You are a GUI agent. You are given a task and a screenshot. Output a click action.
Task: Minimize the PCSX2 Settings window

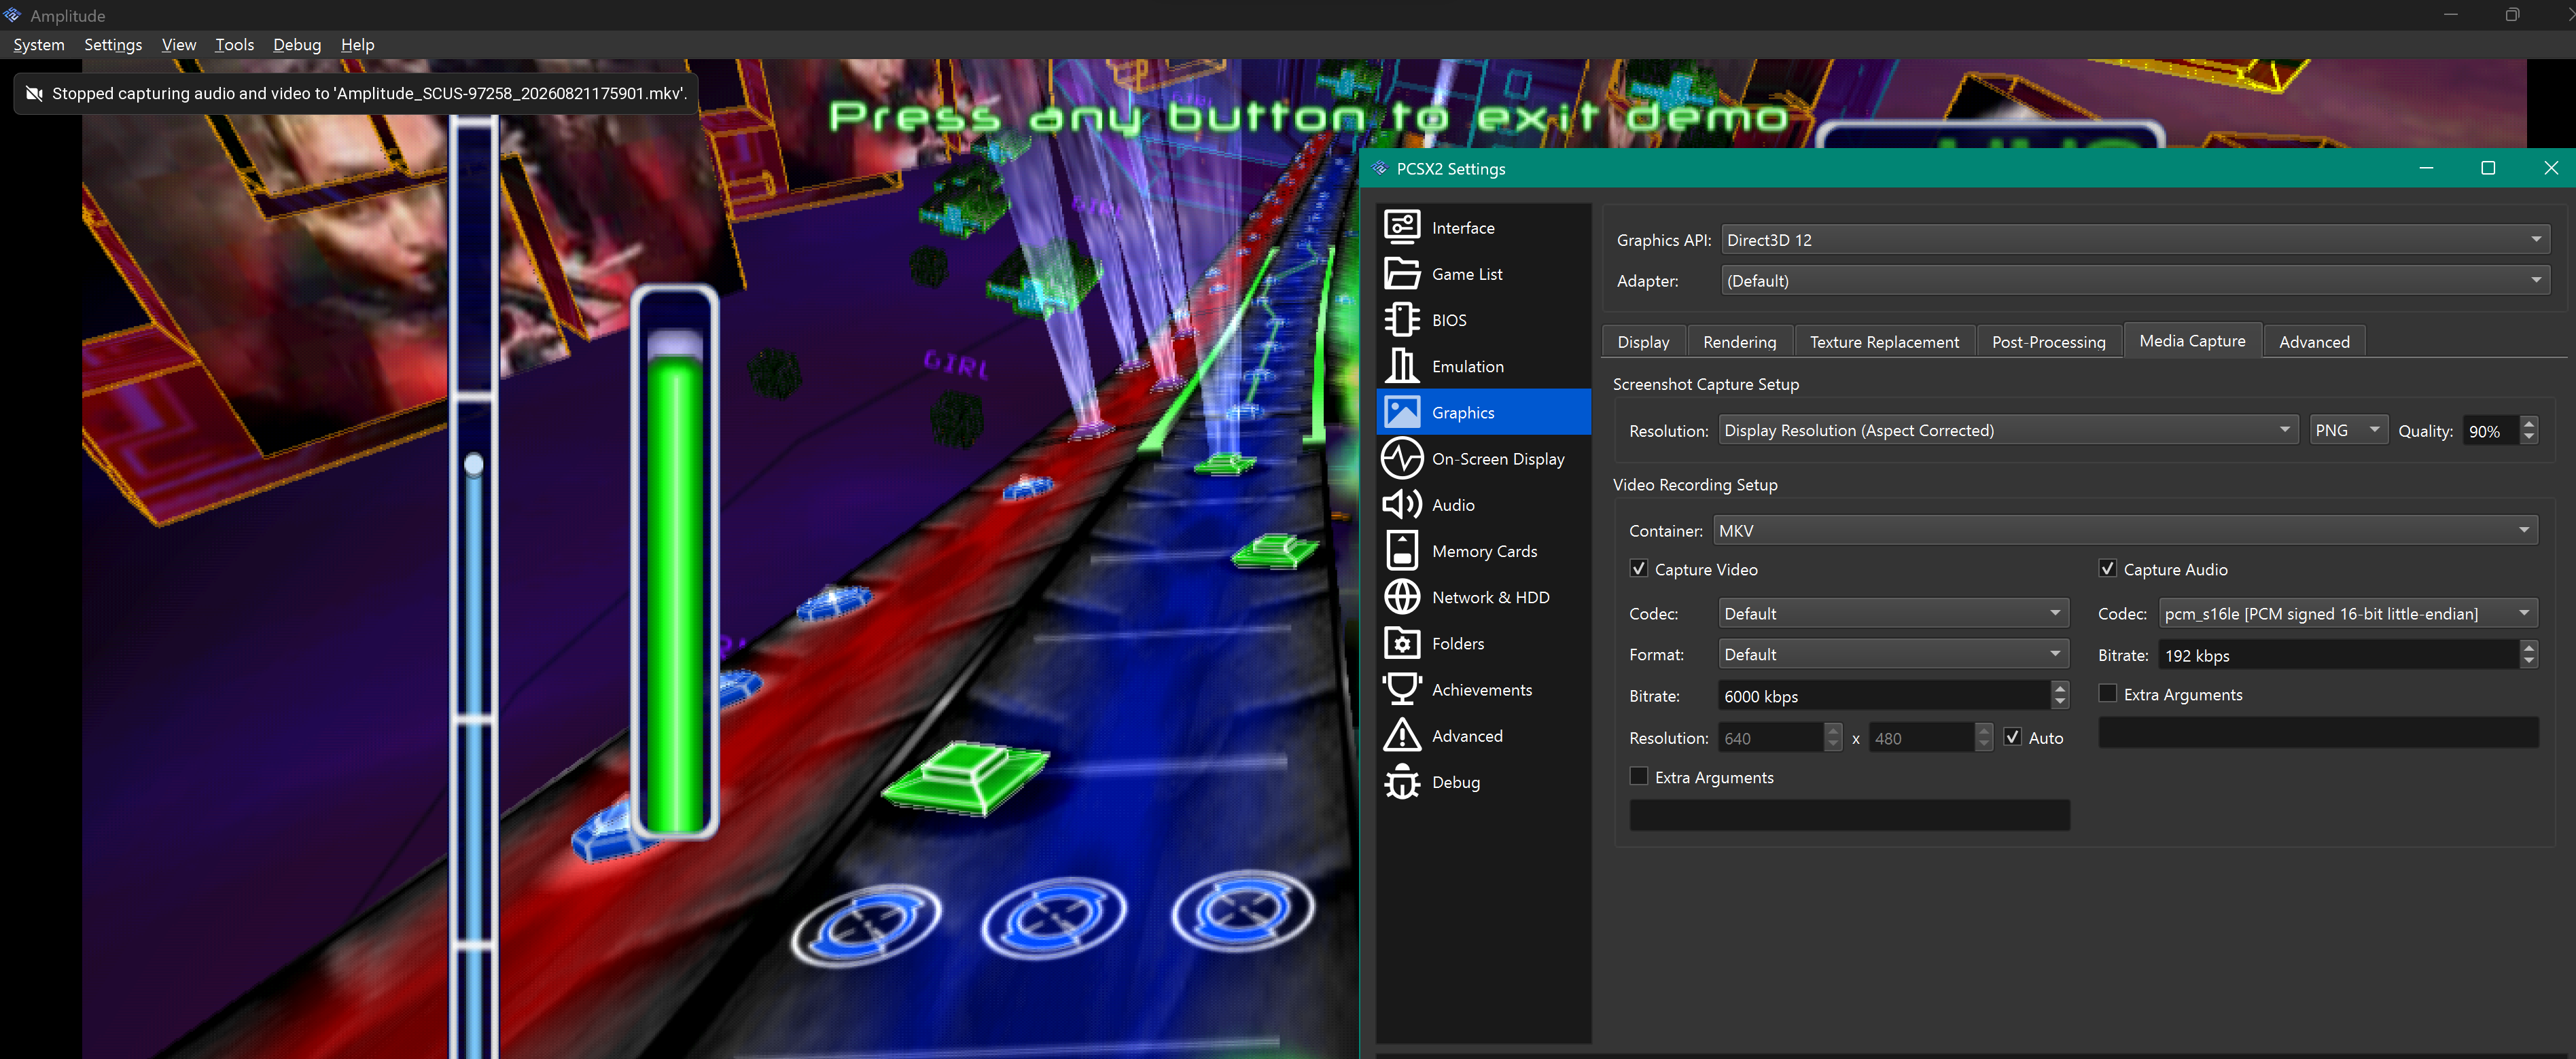pos(2426,168)
